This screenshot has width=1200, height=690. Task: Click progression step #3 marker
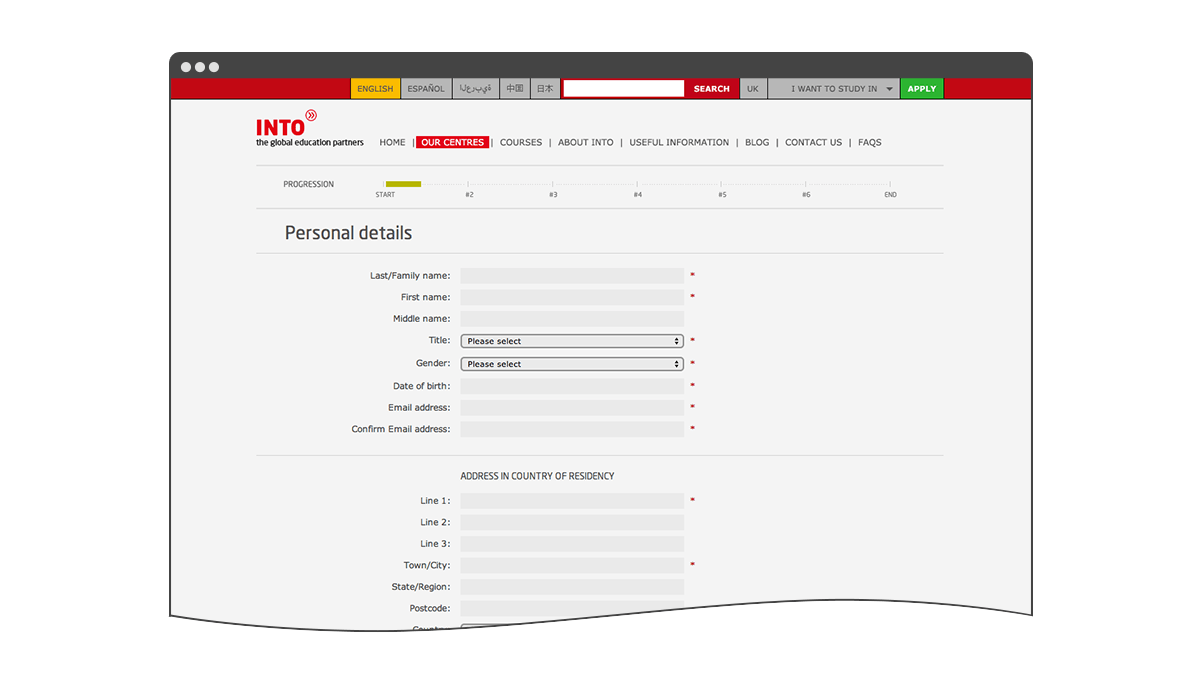click(x=553, y=194)
